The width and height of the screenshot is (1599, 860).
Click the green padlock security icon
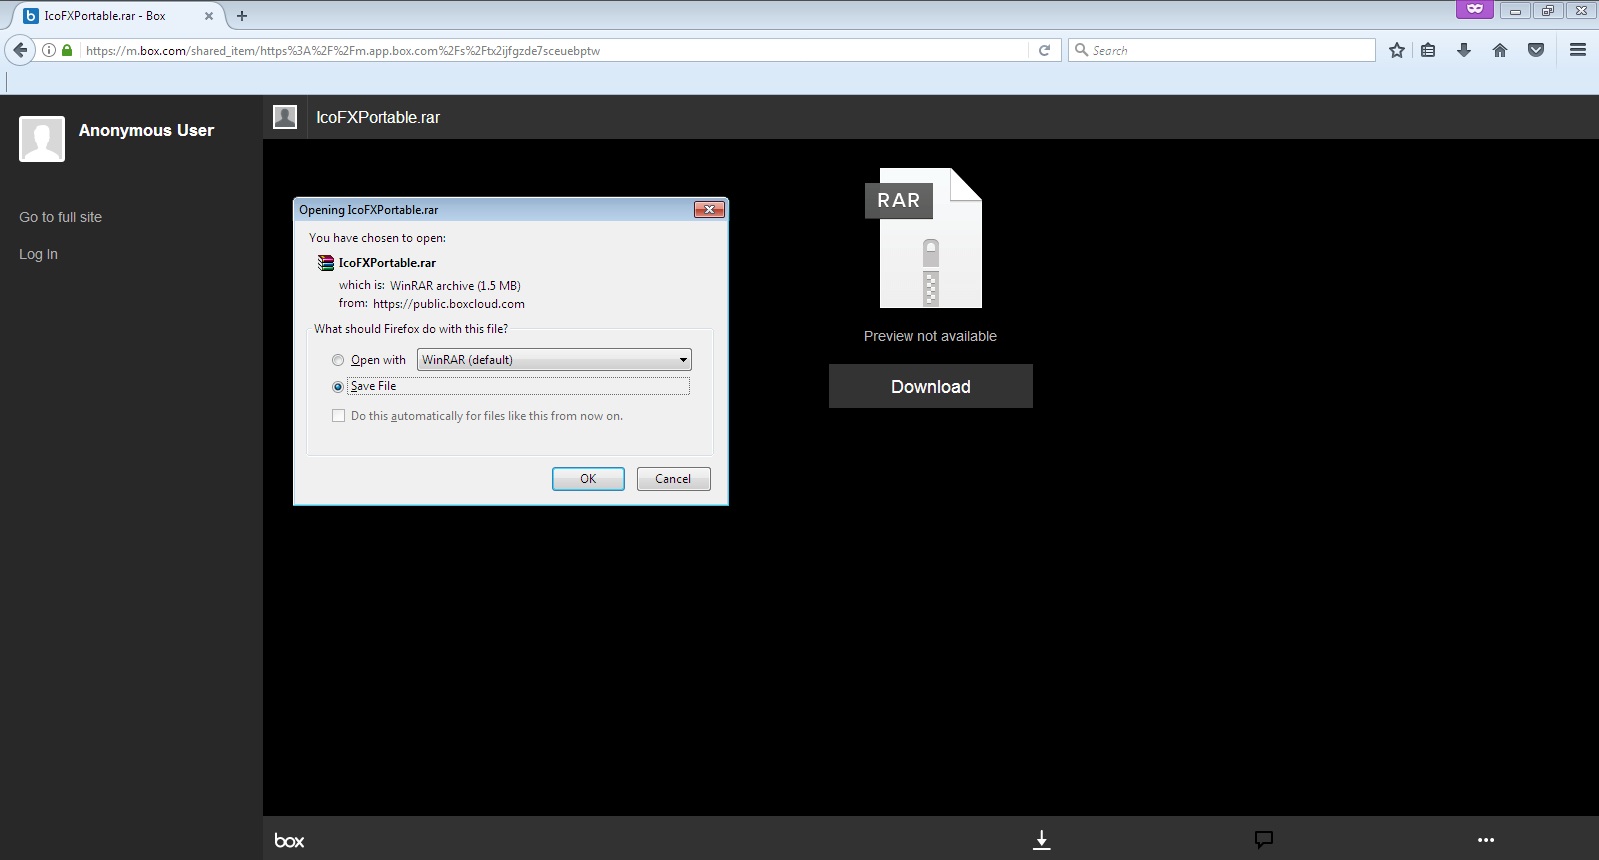[x=68, y=50]
